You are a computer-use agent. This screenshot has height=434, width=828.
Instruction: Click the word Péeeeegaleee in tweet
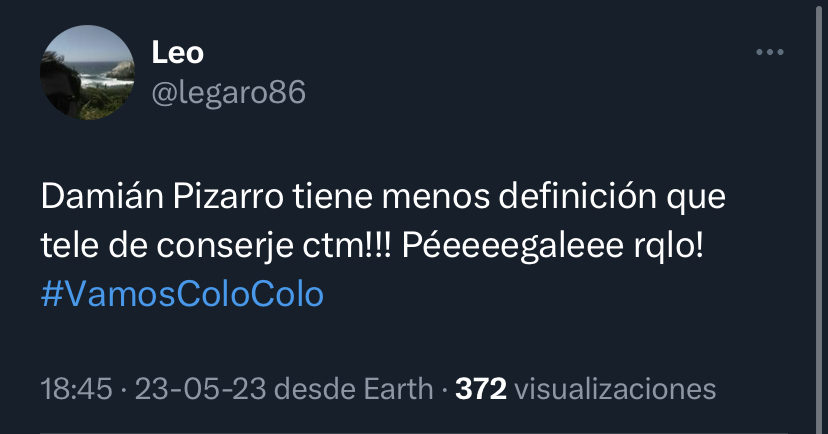point(513,246)
